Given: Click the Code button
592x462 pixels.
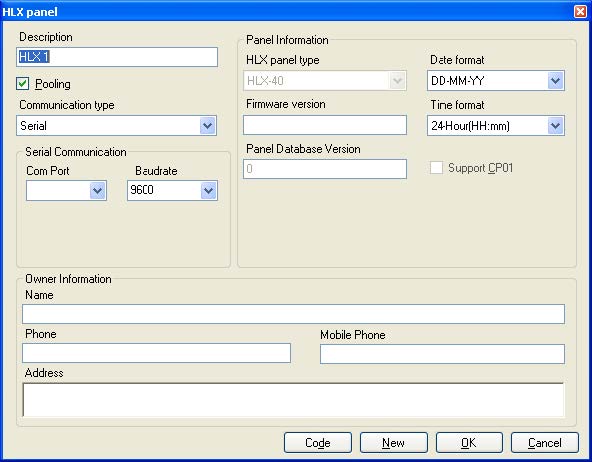Looking at the screenshot, I should coord(318,442).
